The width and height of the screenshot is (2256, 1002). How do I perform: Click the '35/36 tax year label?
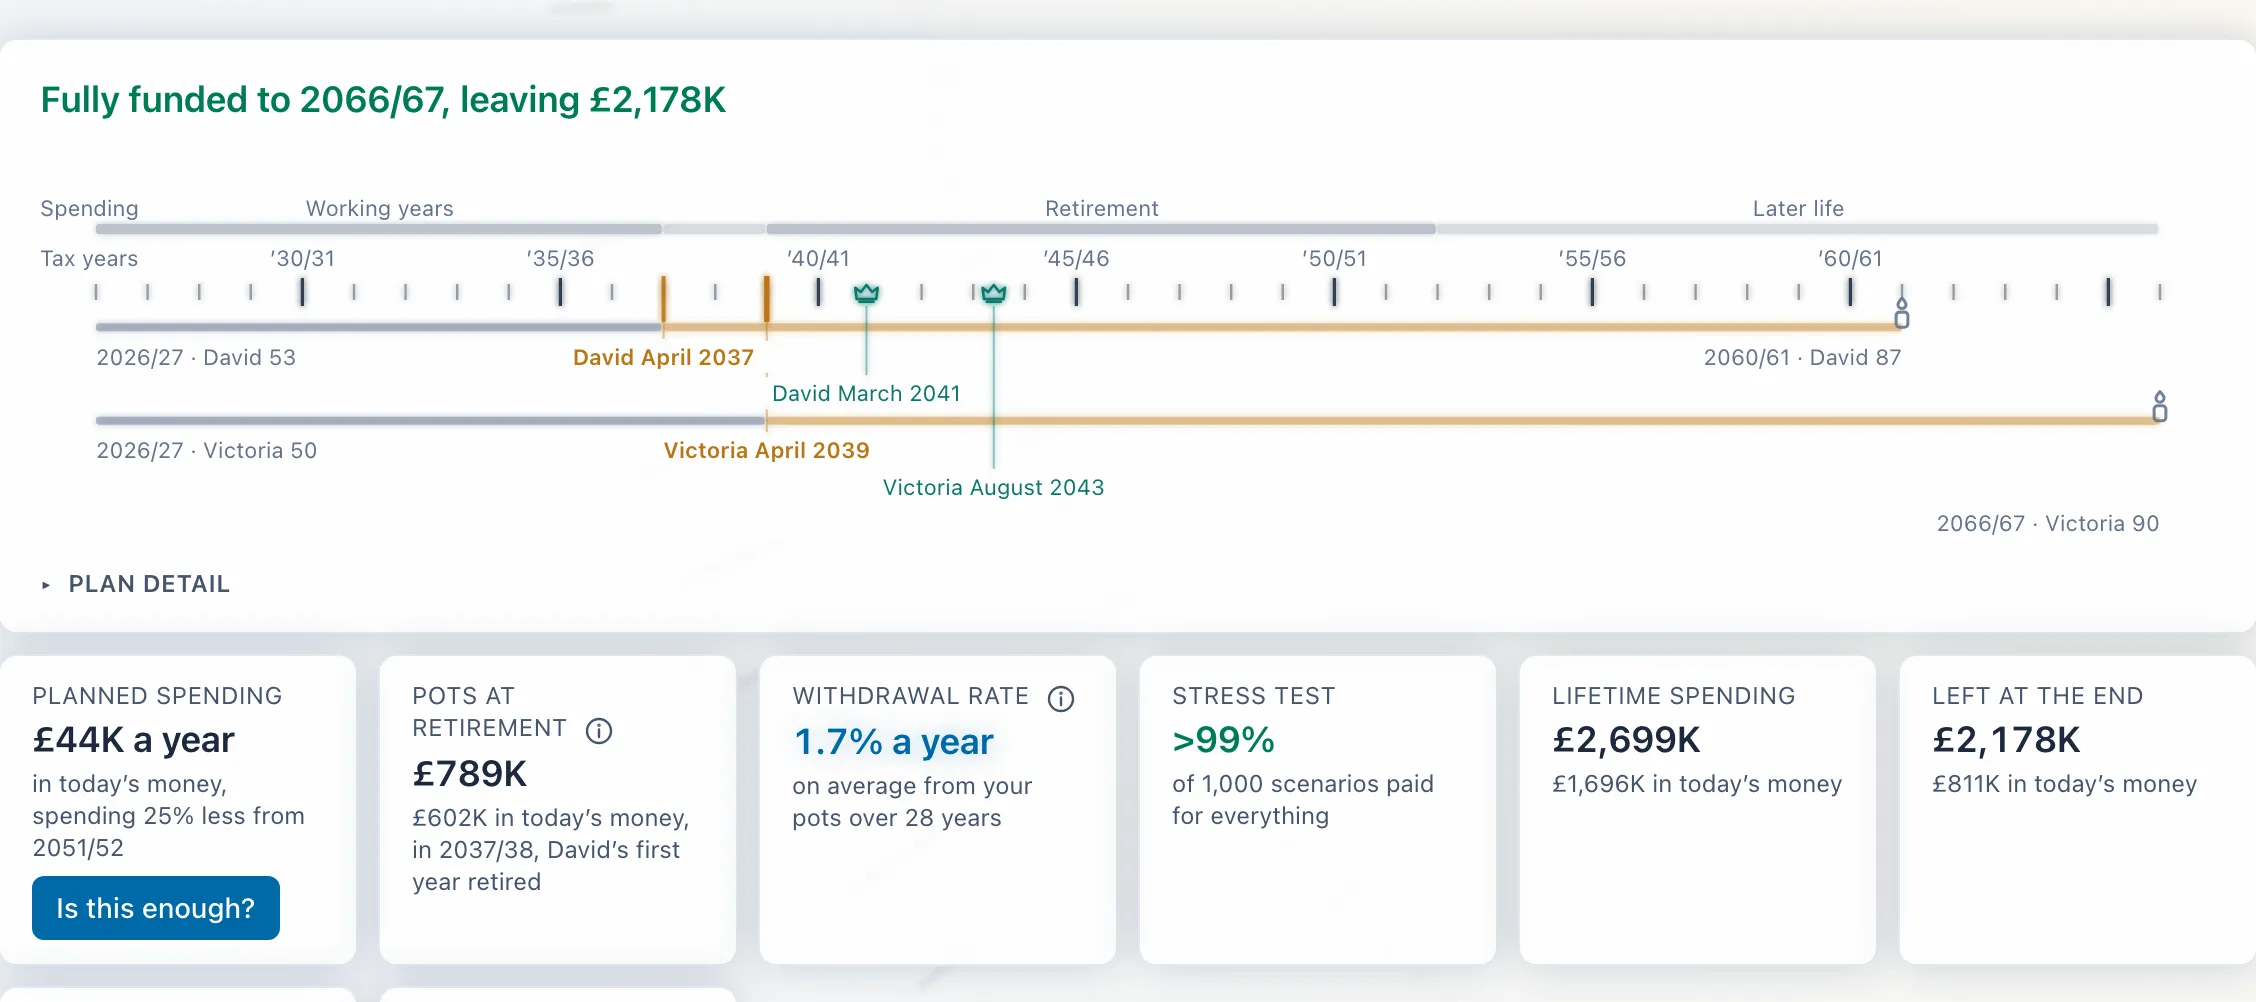560,258
